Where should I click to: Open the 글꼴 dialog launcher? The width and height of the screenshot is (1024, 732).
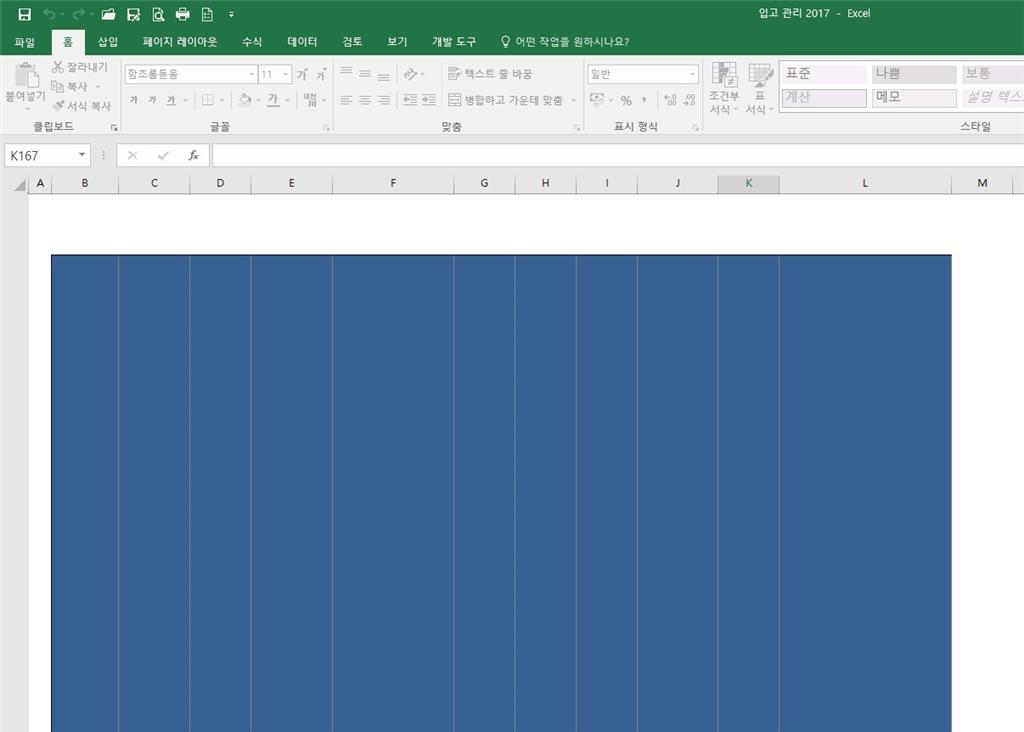pos(326,127)
